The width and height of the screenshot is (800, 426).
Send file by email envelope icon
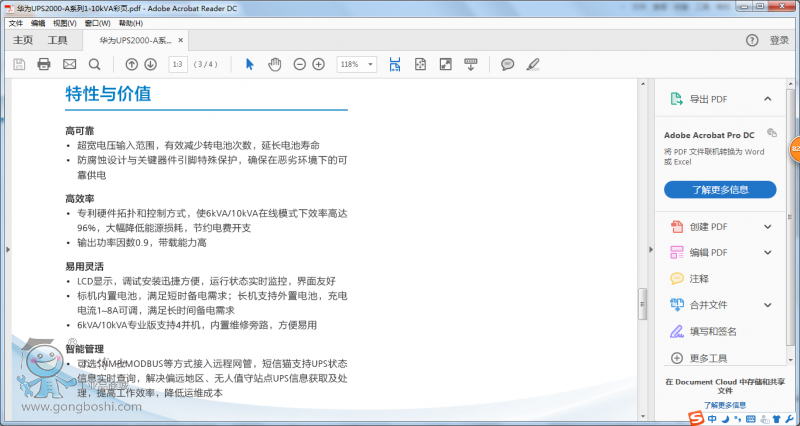click(x=69, y=64)
